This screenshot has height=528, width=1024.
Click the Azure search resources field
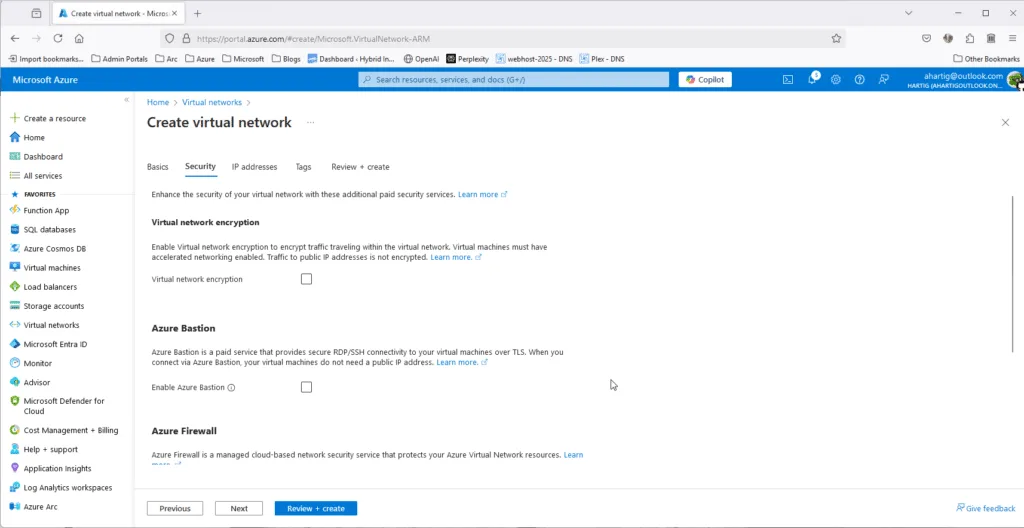[x=513, y=80]
